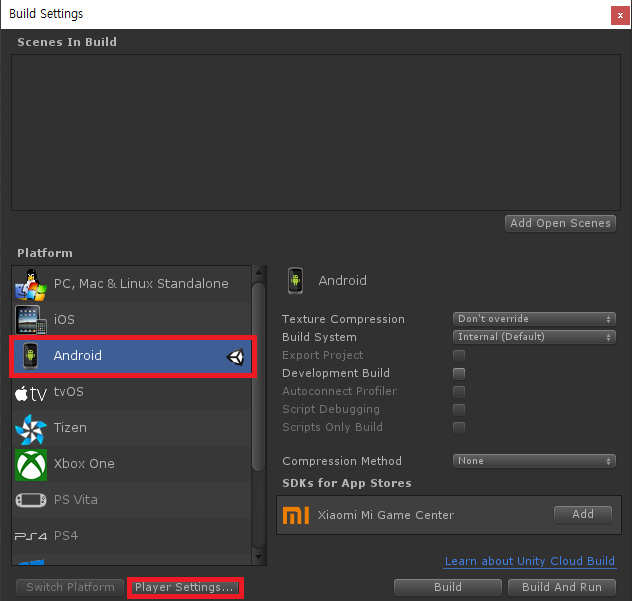Close the Build Settings window
The image size is (632, 601).
pyautogui.click(x=620, y=16)
